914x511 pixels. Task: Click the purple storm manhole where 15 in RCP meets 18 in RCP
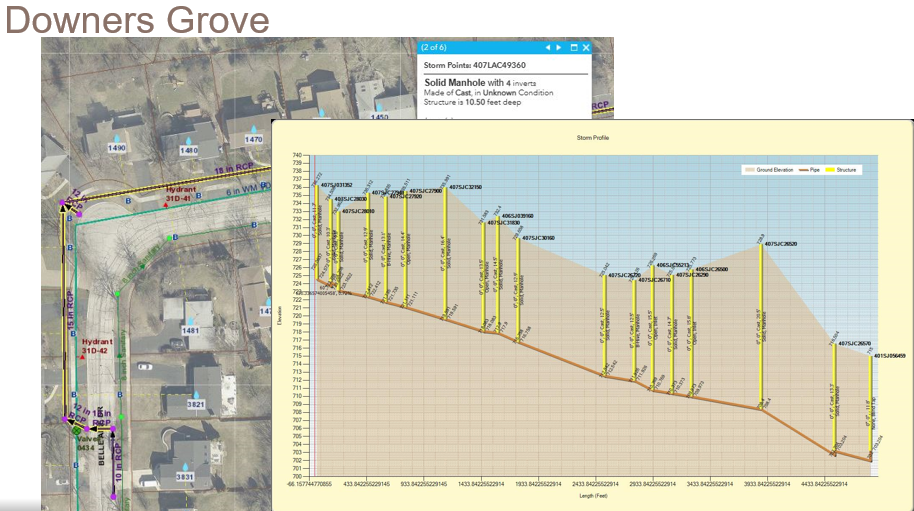coord(62,203)
